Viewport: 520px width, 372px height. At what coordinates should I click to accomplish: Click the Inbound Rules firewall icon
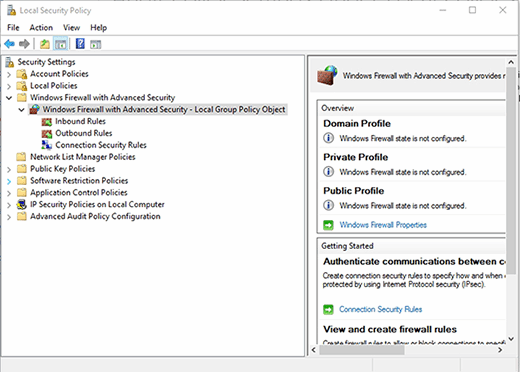click(47, 122)
